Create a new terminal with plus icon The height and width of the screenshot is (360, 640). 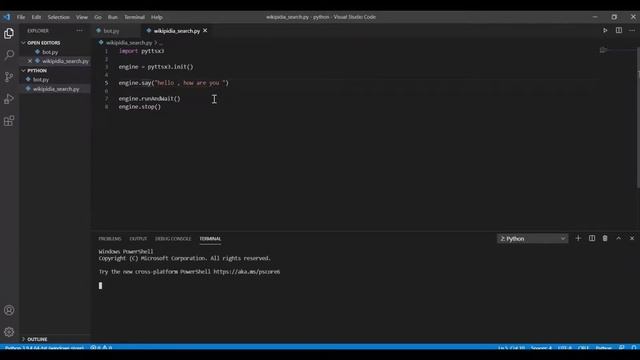[578, 238]
